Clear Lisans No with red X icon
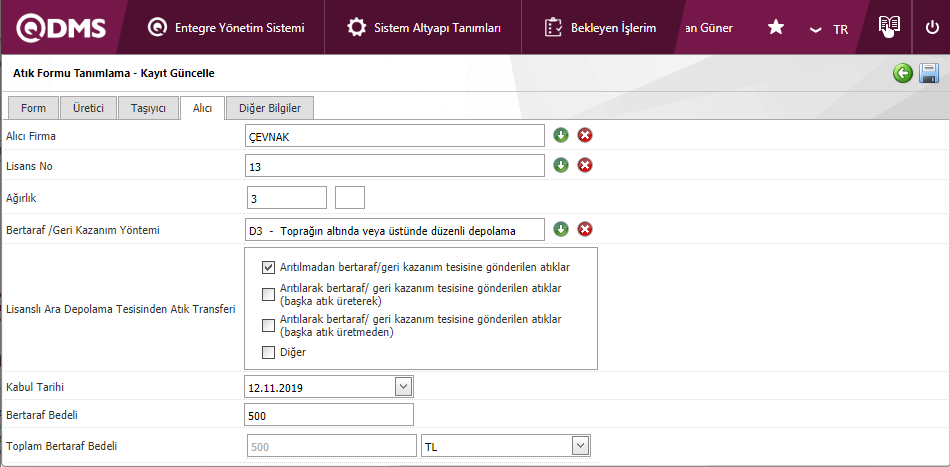Image resolution: width=950 pixels, height=467 pixels. (x=585, y=165)
